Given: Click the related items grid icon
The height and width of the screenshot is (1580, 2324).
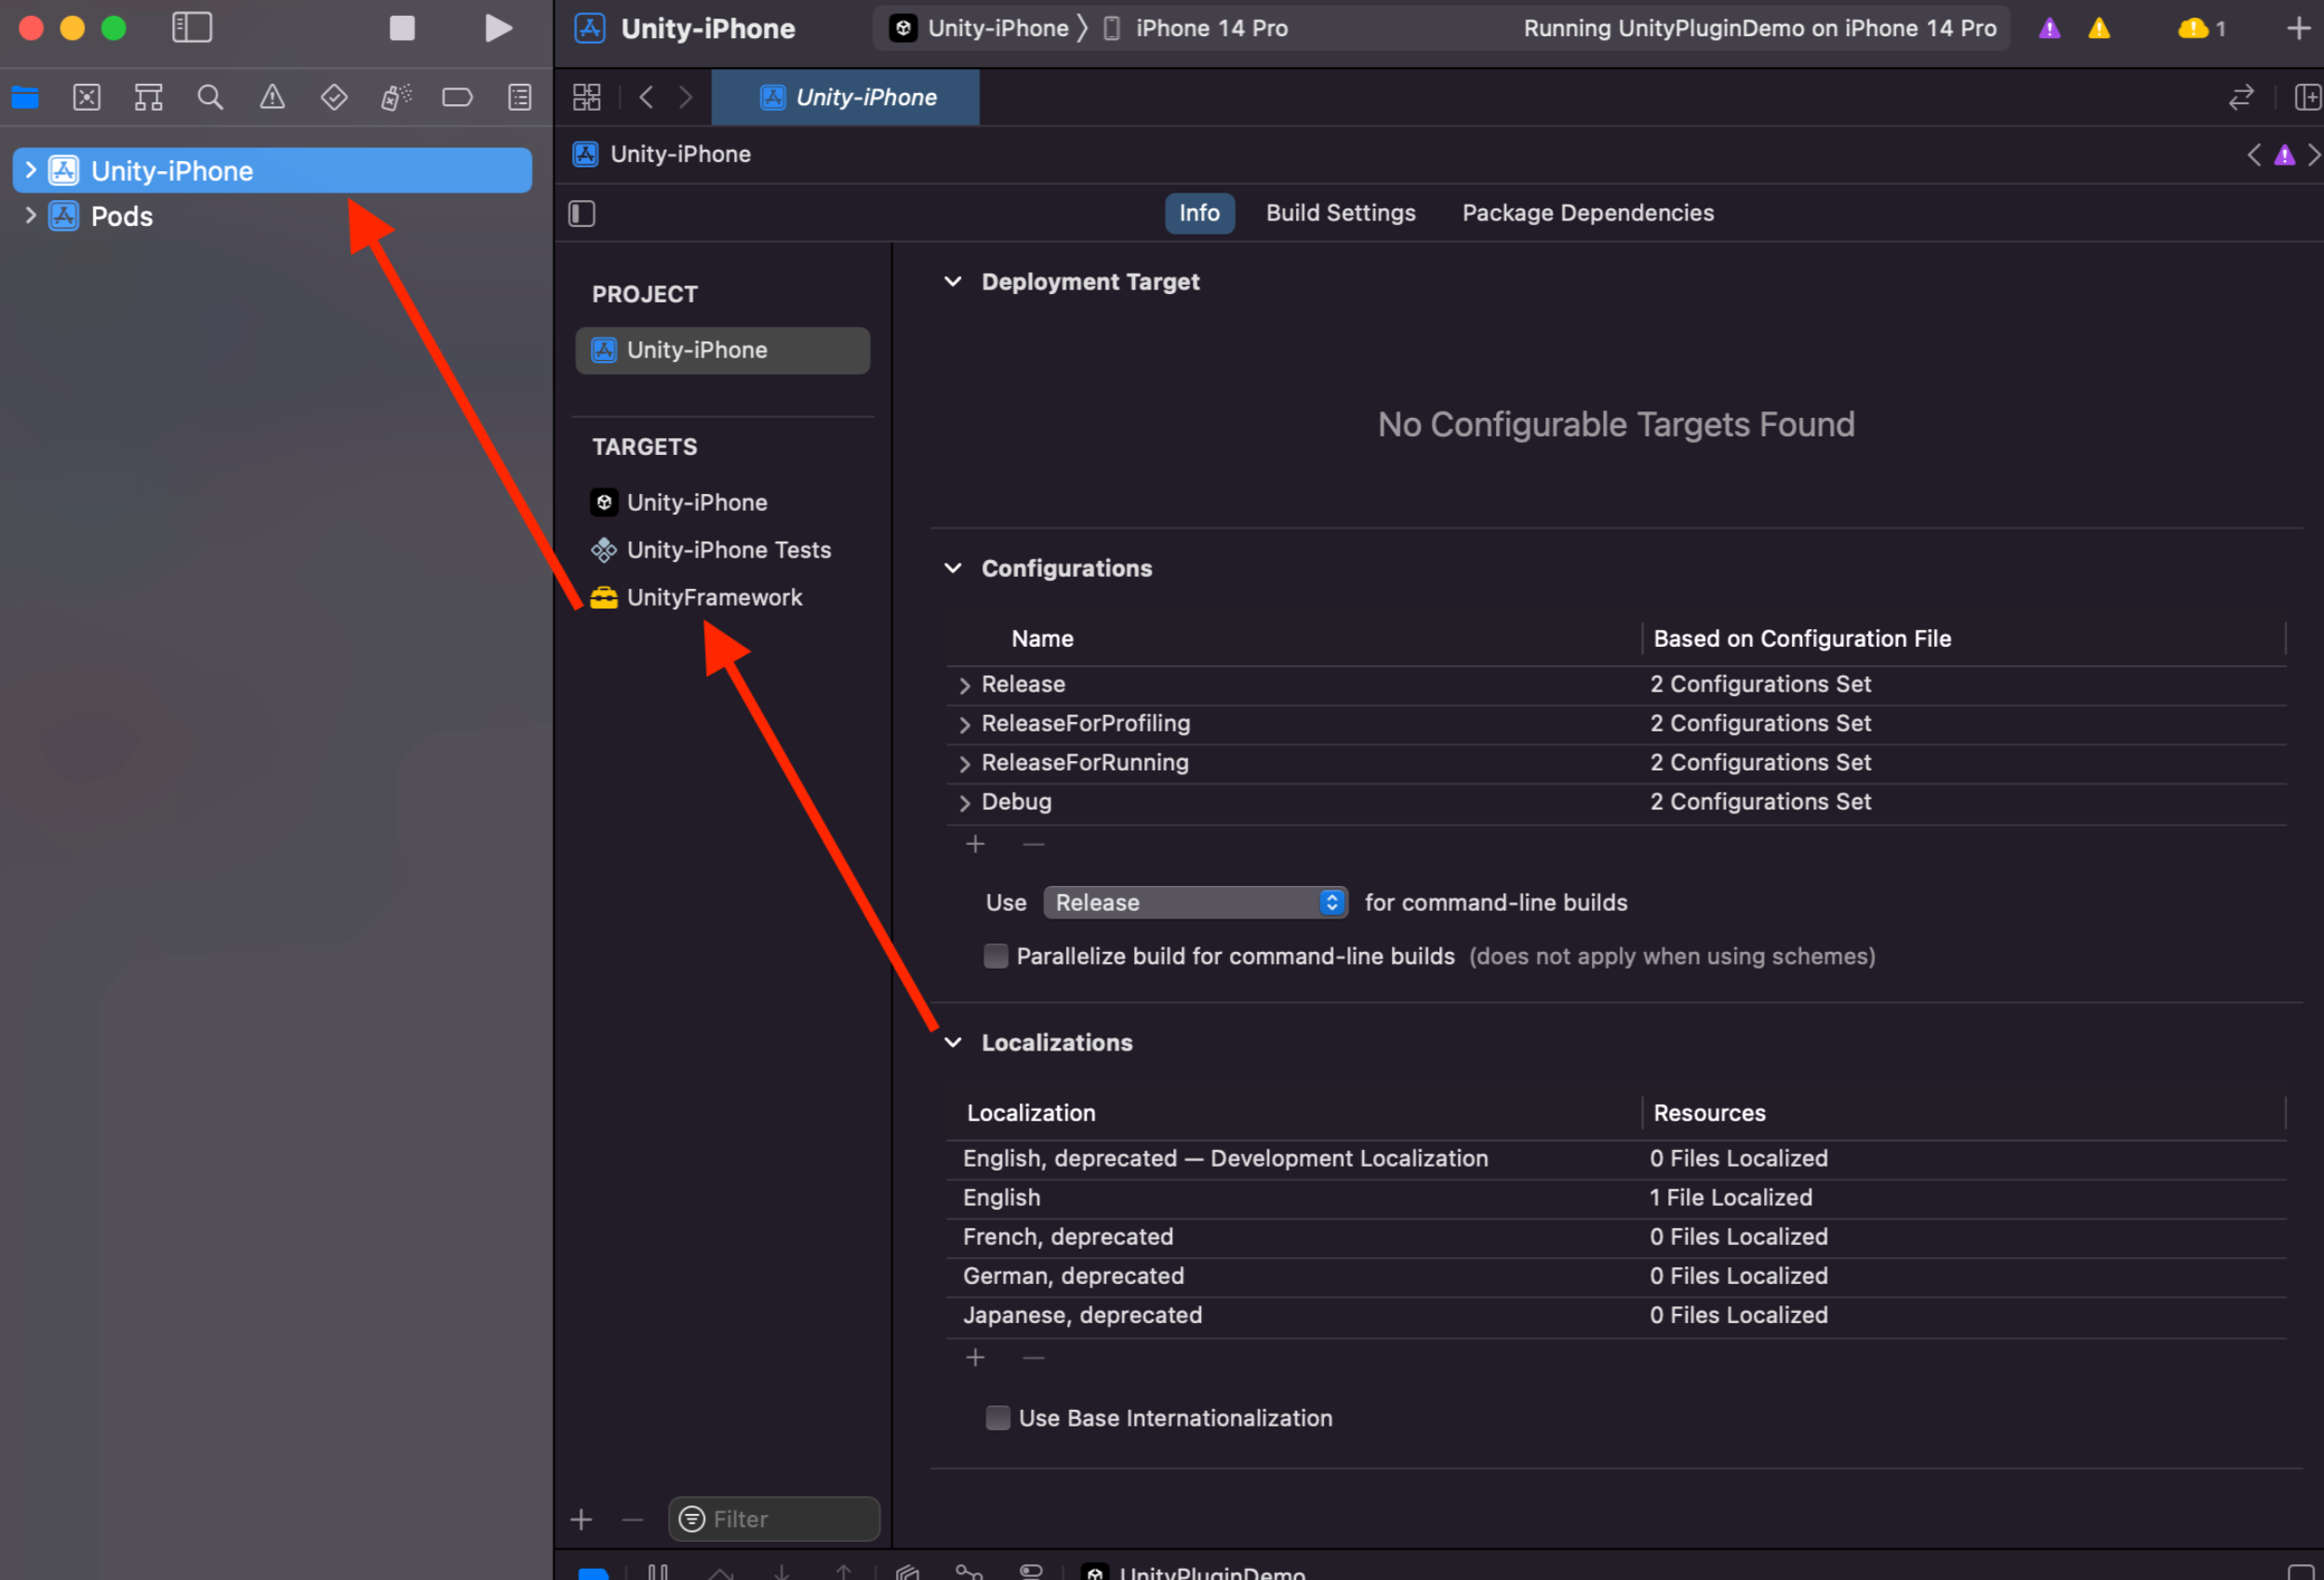Looking at the screenshot, I should tap(587, 97).
